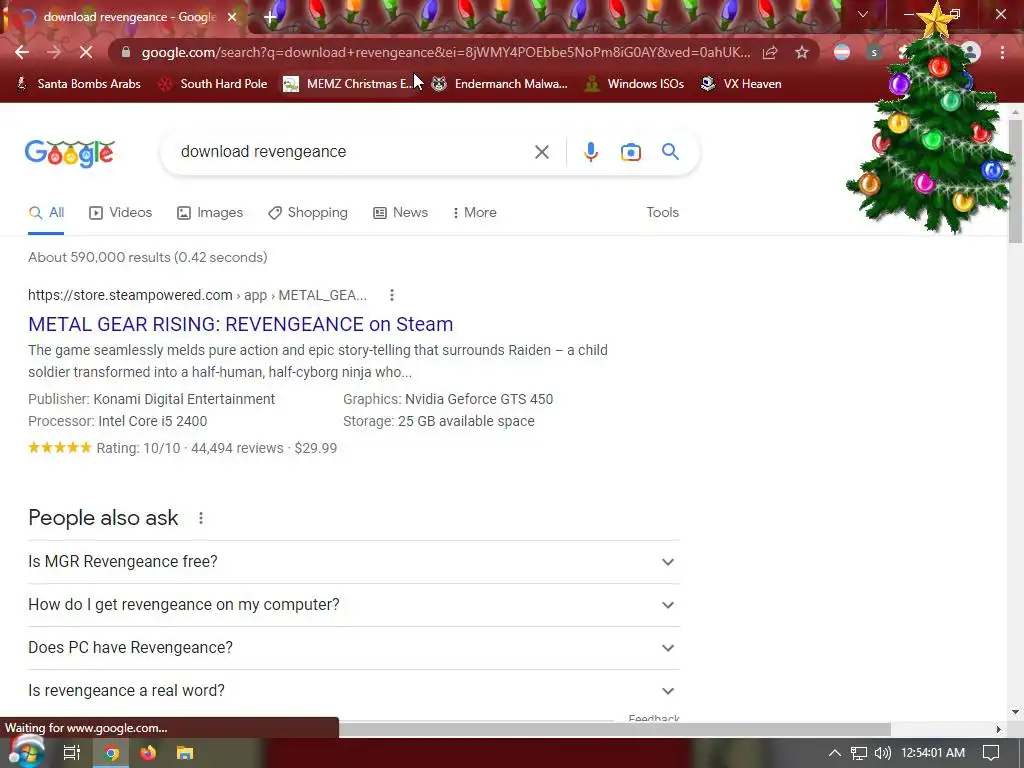
Task: Switch to the Shopping tab
Action: coord(308,213)
